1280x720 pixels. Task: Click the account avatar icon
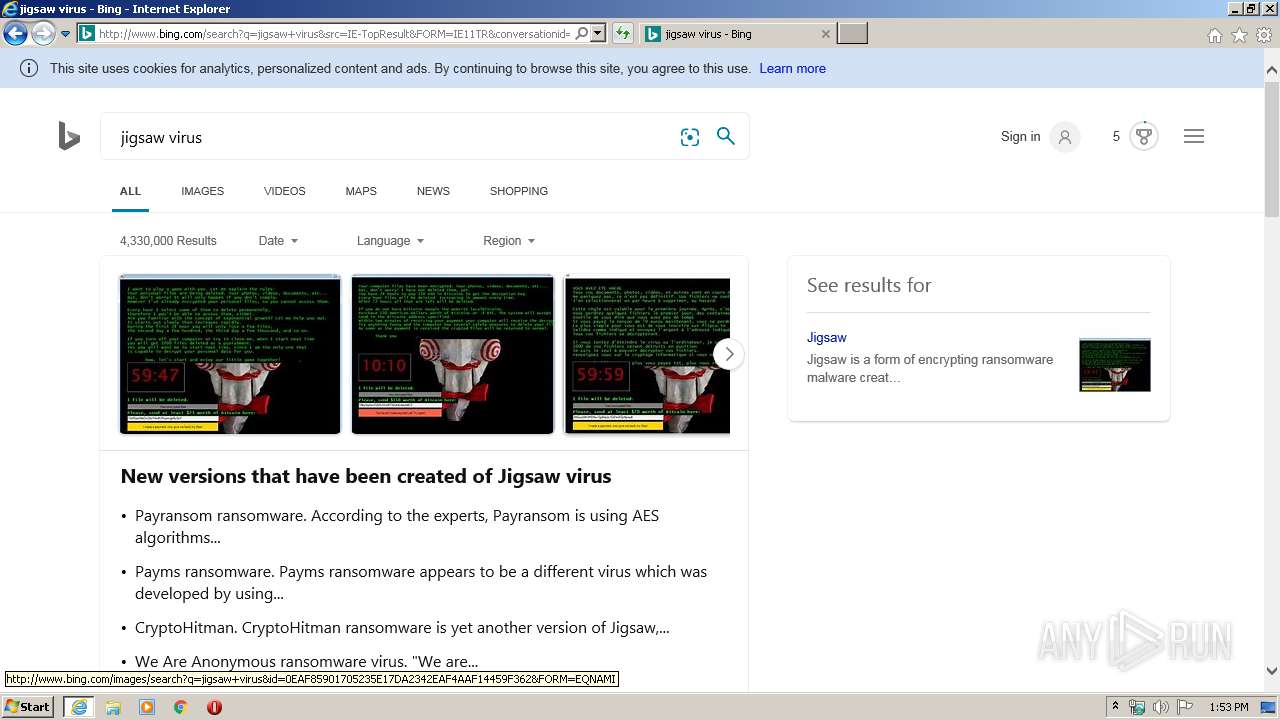(1065, 137)
